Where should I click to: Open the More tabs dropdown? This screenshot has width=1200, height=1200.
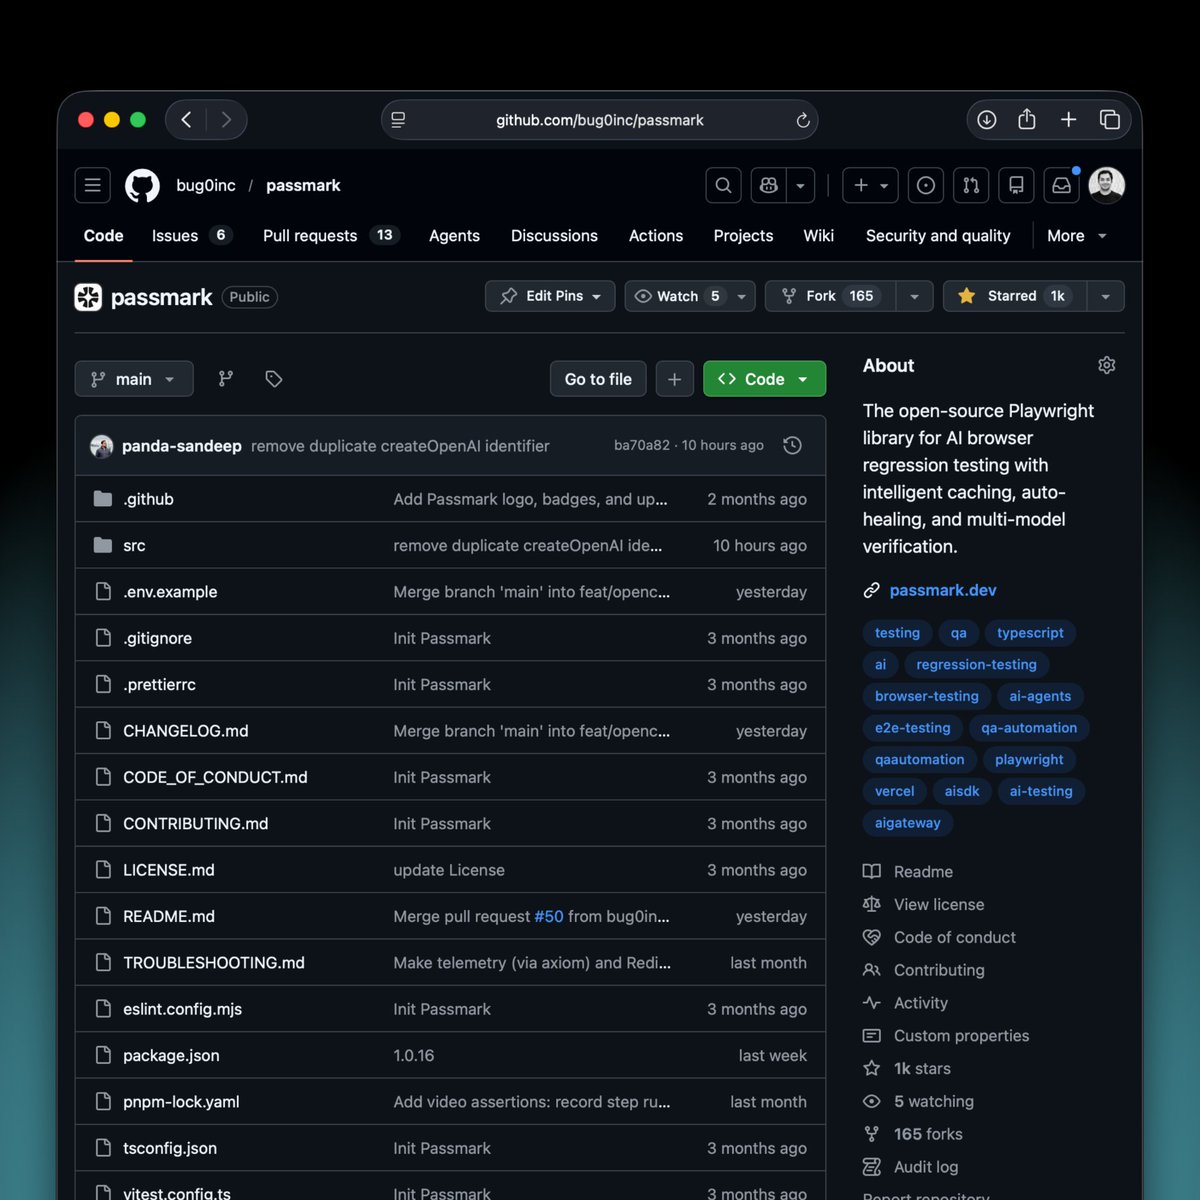[x=1077, y=236]
